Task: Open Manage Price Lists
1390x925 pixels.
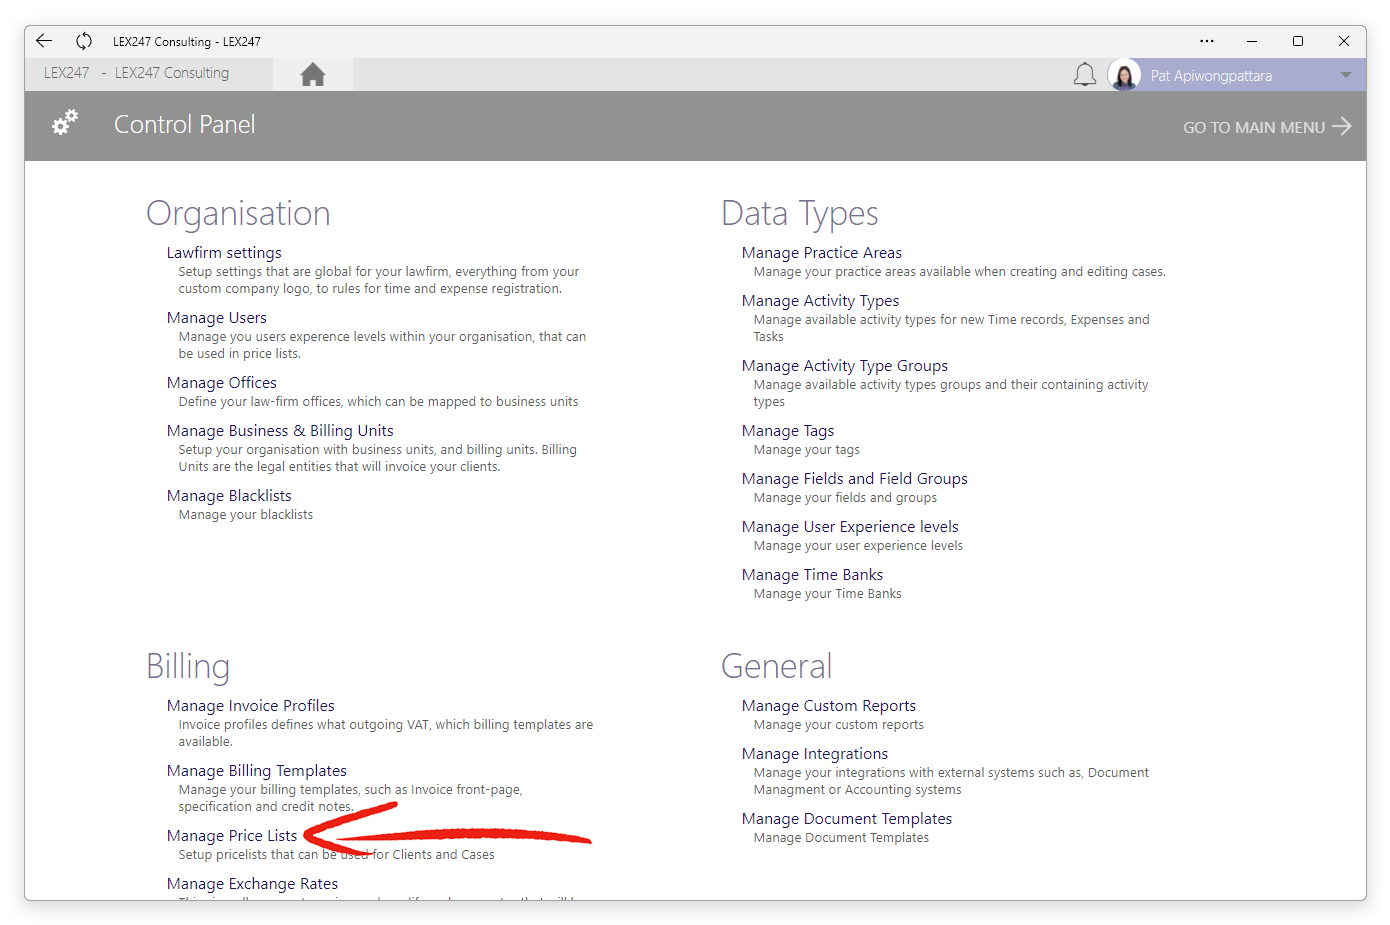Action: (x=232, y=836)
